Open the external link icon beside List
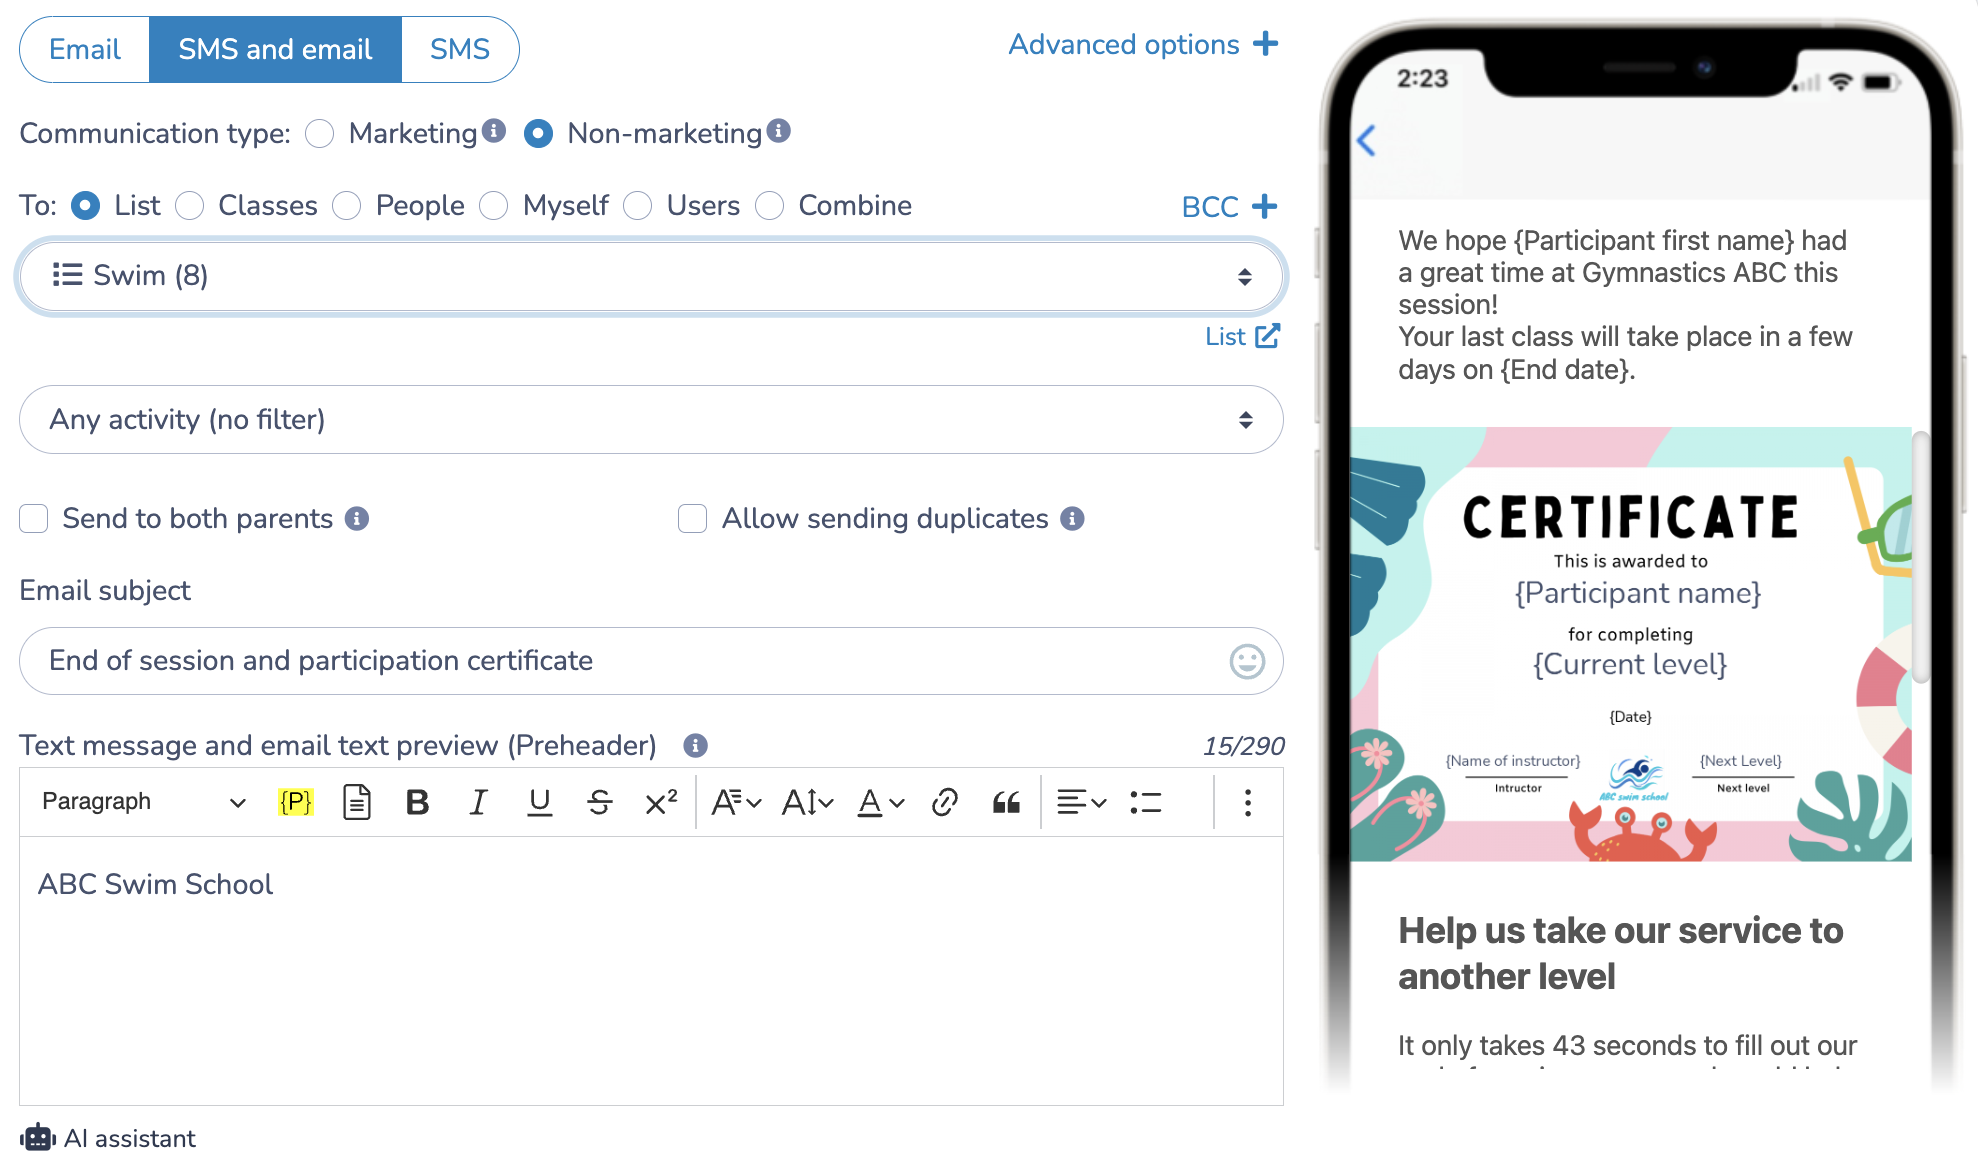This screenshot has height=1172, width=1978. click(x=1268, y=336)
